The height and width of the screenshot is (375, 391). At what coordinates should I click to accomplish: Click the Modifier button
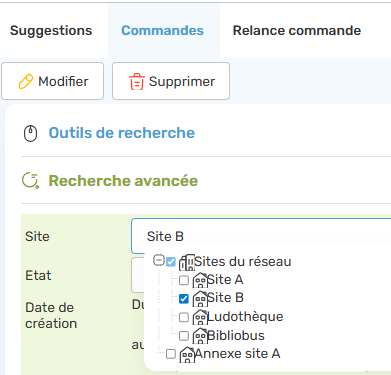click(x=53, y=81)
